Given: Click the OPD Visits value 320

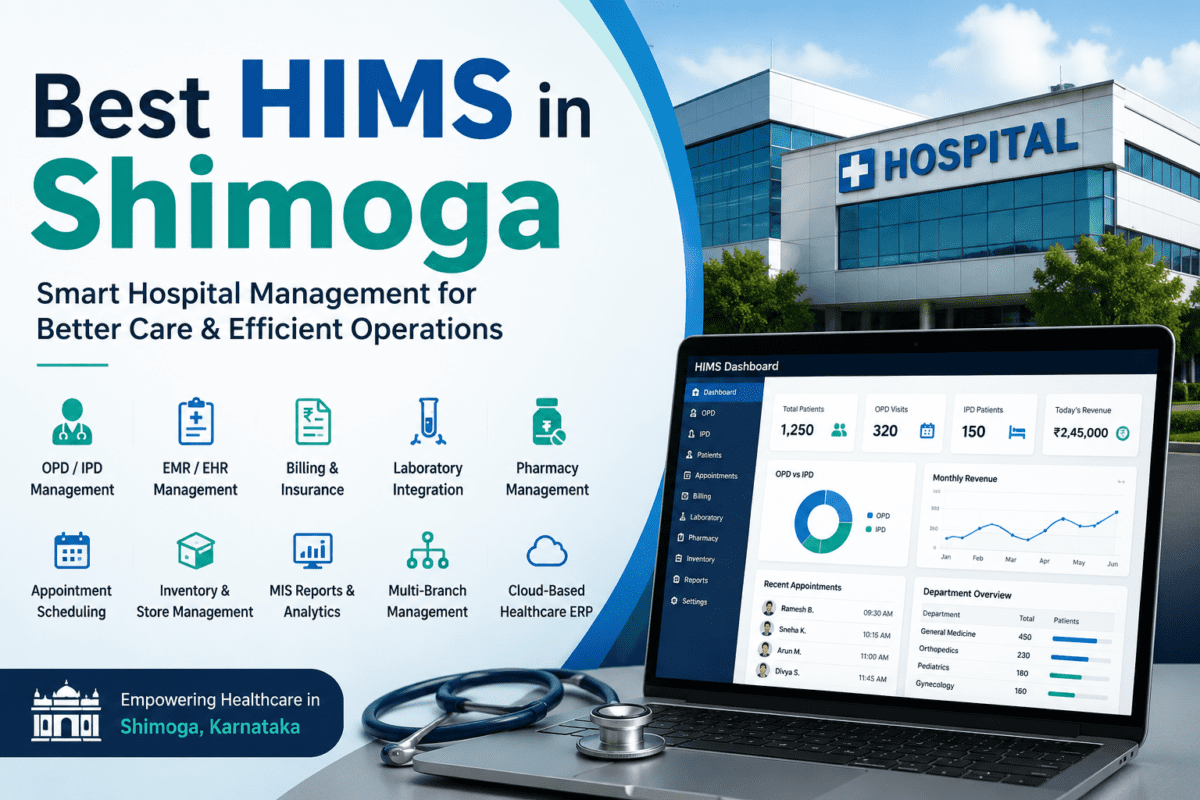Looking at the screenshot, I should 885,431.
